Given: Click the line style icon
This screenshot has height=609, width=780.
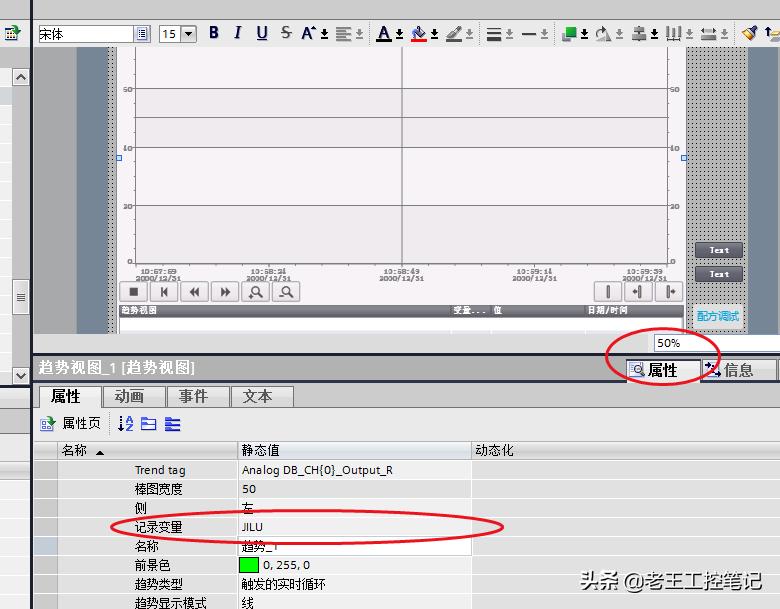Looking at the screenshot, I should tap(493, 34).
